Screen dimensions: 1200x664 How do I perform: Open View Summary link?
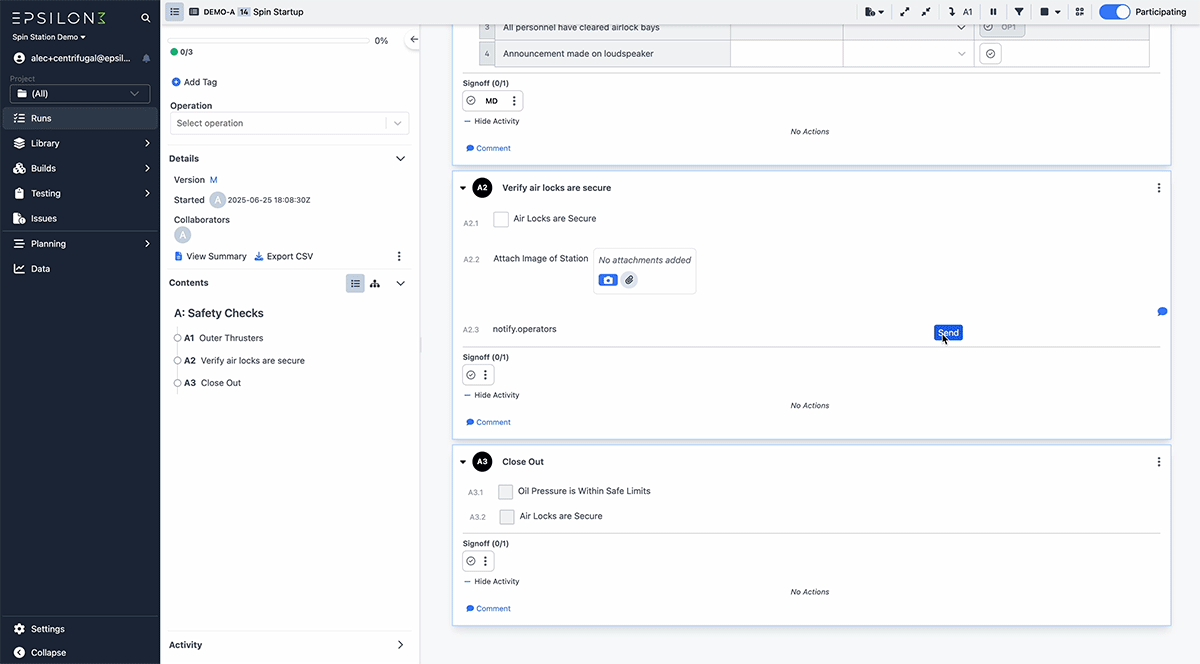210,257
